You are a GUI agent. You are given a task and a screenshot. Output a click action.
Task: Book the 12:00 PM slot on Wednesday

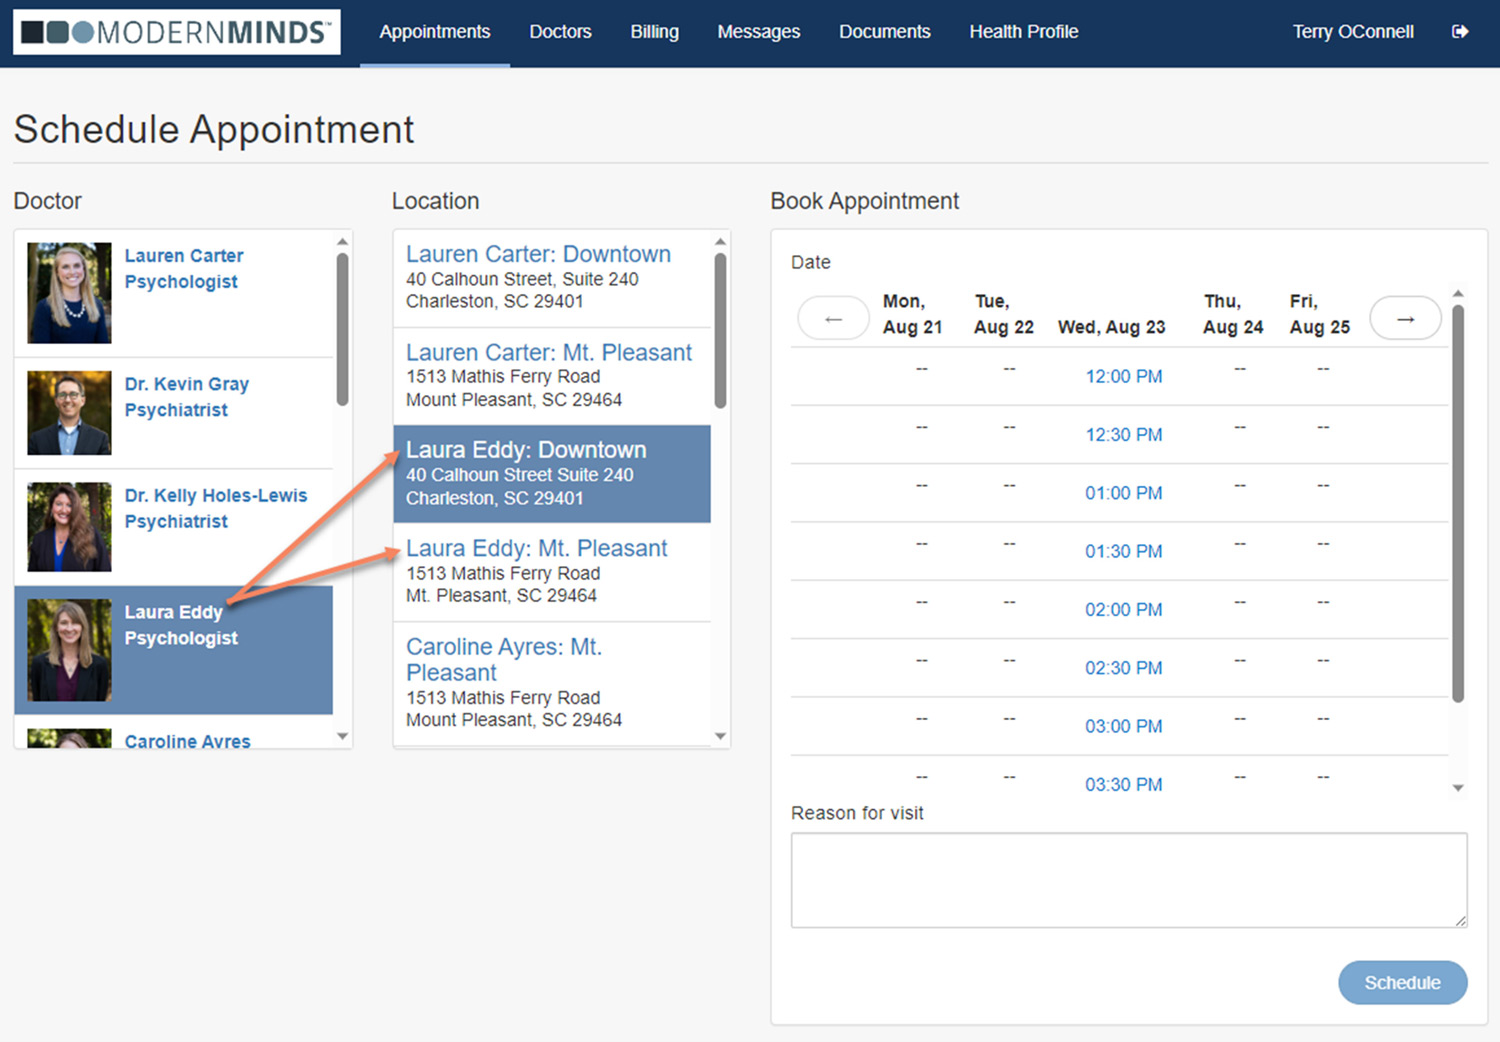coord(1124,376)
